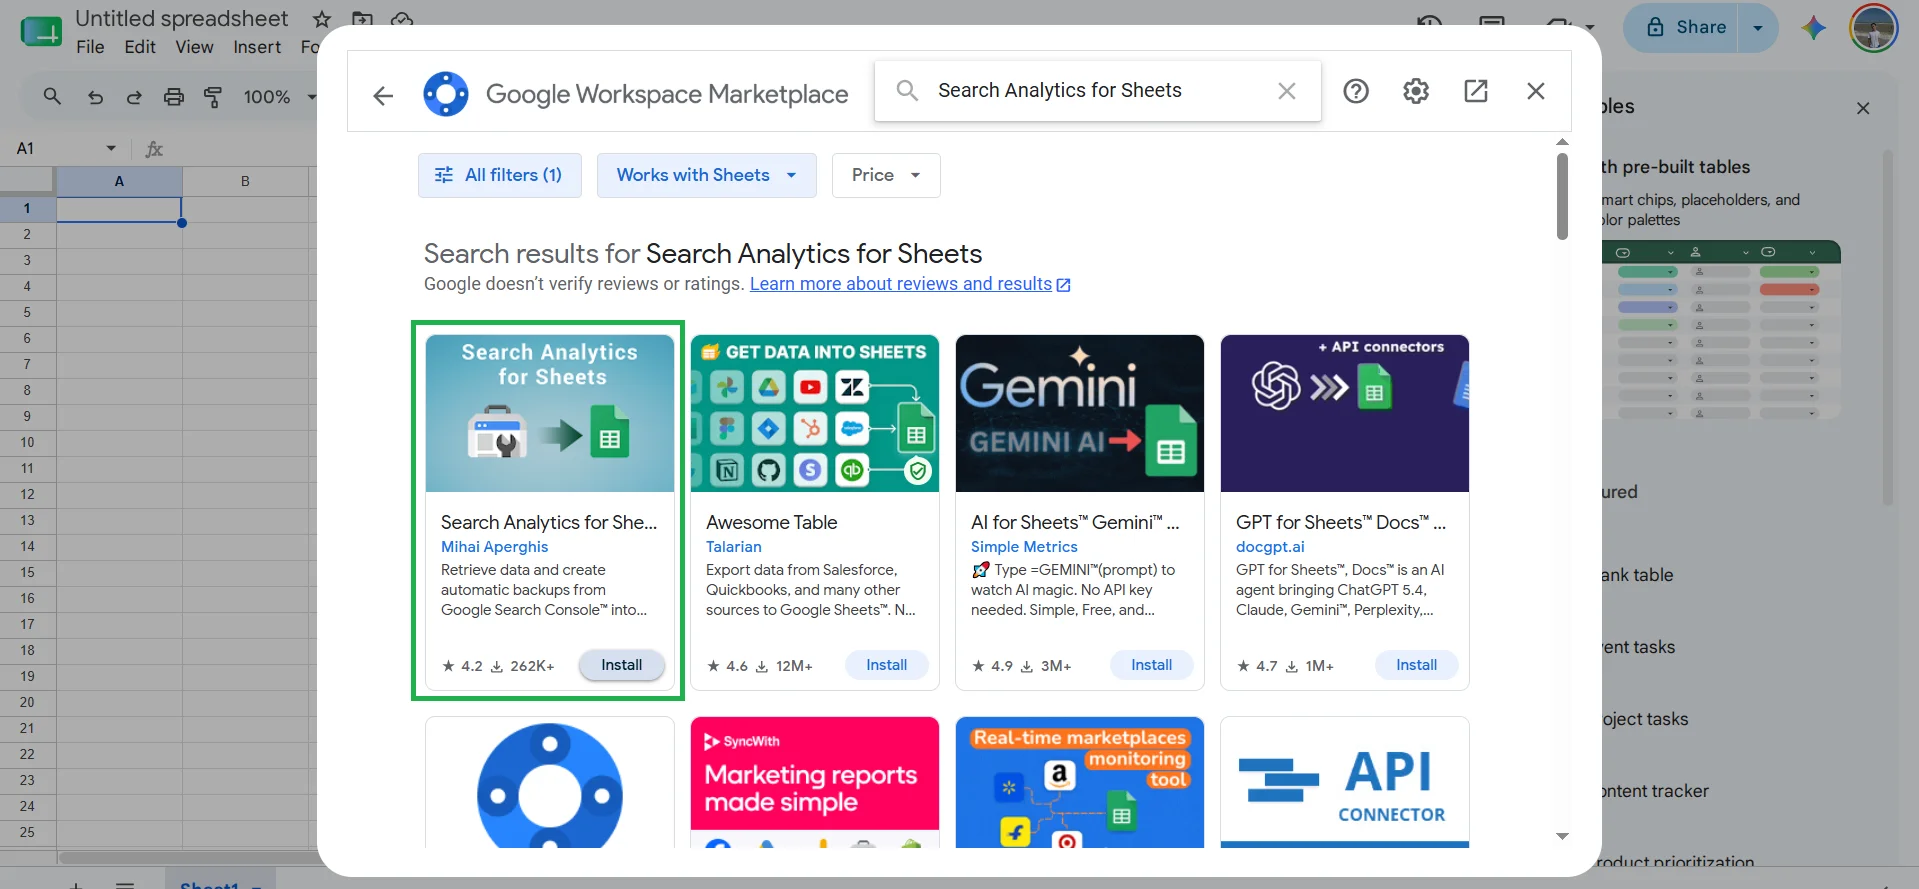Star the Untitled spreadsheet

(x=321, y=19)
